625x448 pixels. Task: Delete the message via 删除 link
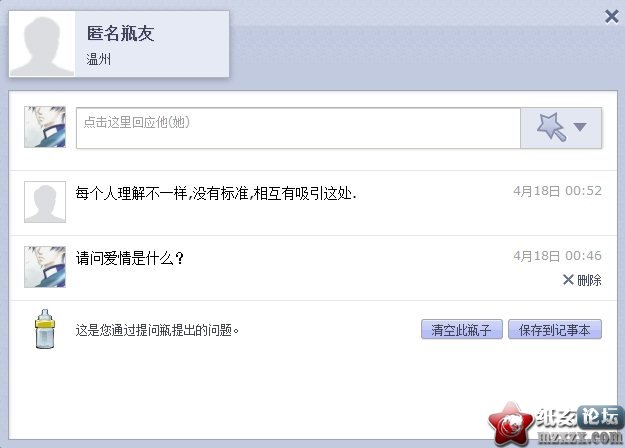point(589,280)
